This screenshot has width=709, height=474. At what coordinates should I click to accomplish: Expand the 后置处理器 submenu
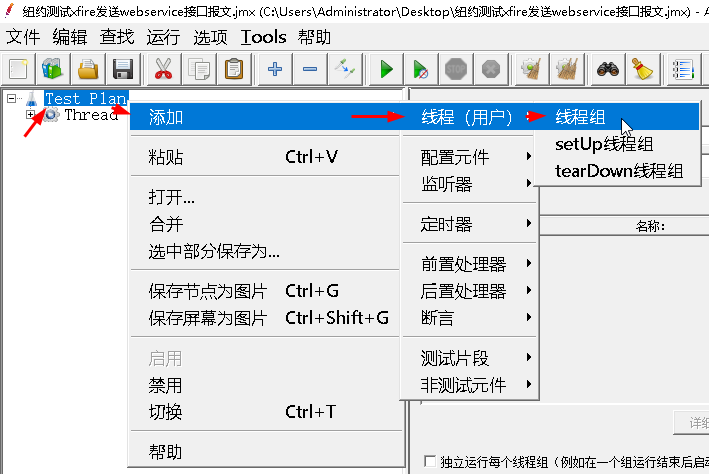pyautogui.click(x=469, y=291)
